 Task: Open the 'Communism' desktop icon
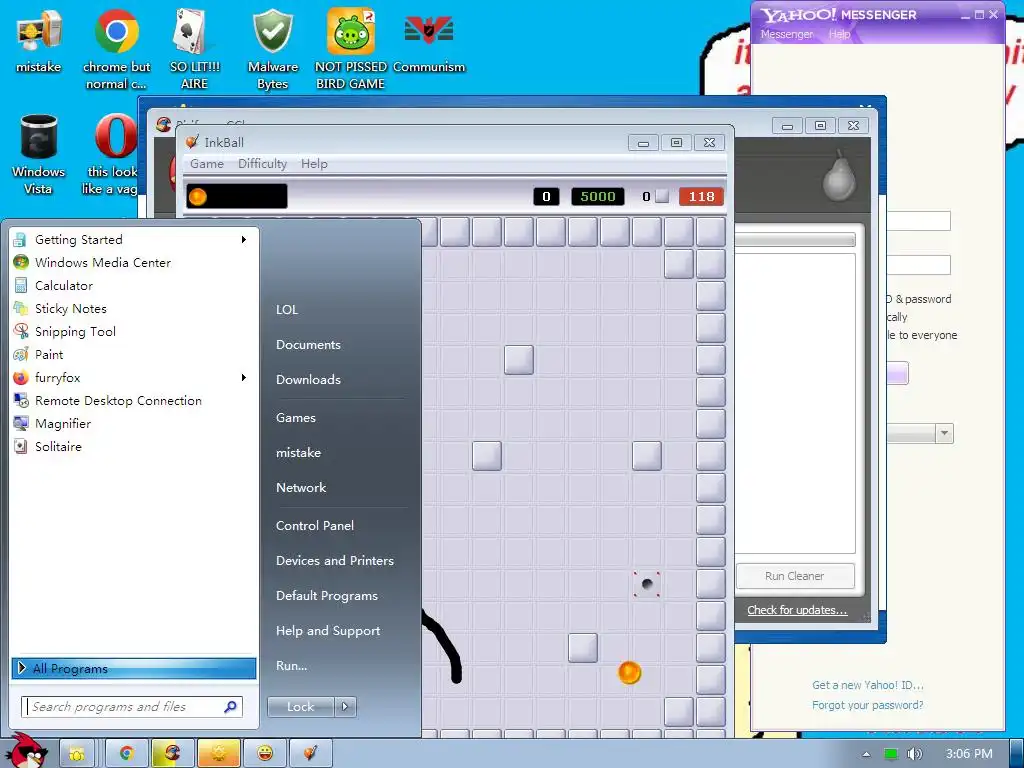click(428, 41)
